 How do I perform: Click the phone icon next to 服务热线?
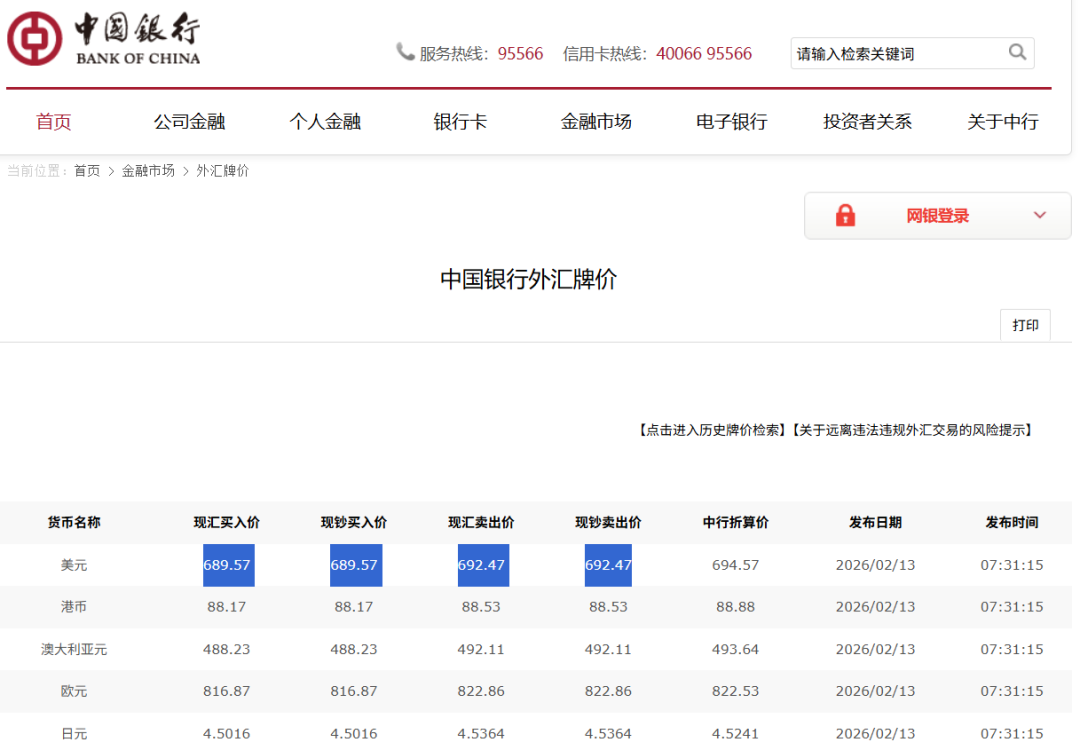click(x=405, y=52)
